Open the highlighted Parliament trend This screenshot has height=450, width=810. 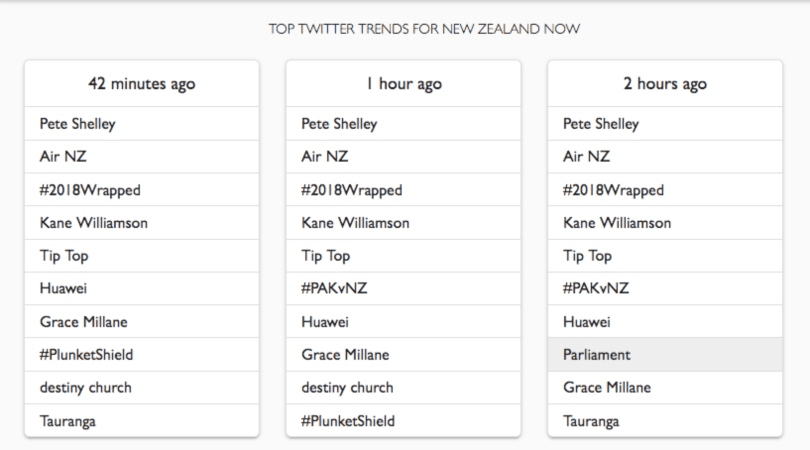[x=597, y=355]
